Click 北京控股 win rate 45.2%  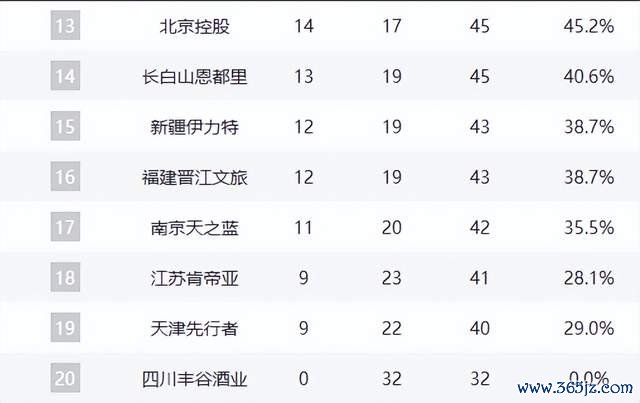coord(589,26)
